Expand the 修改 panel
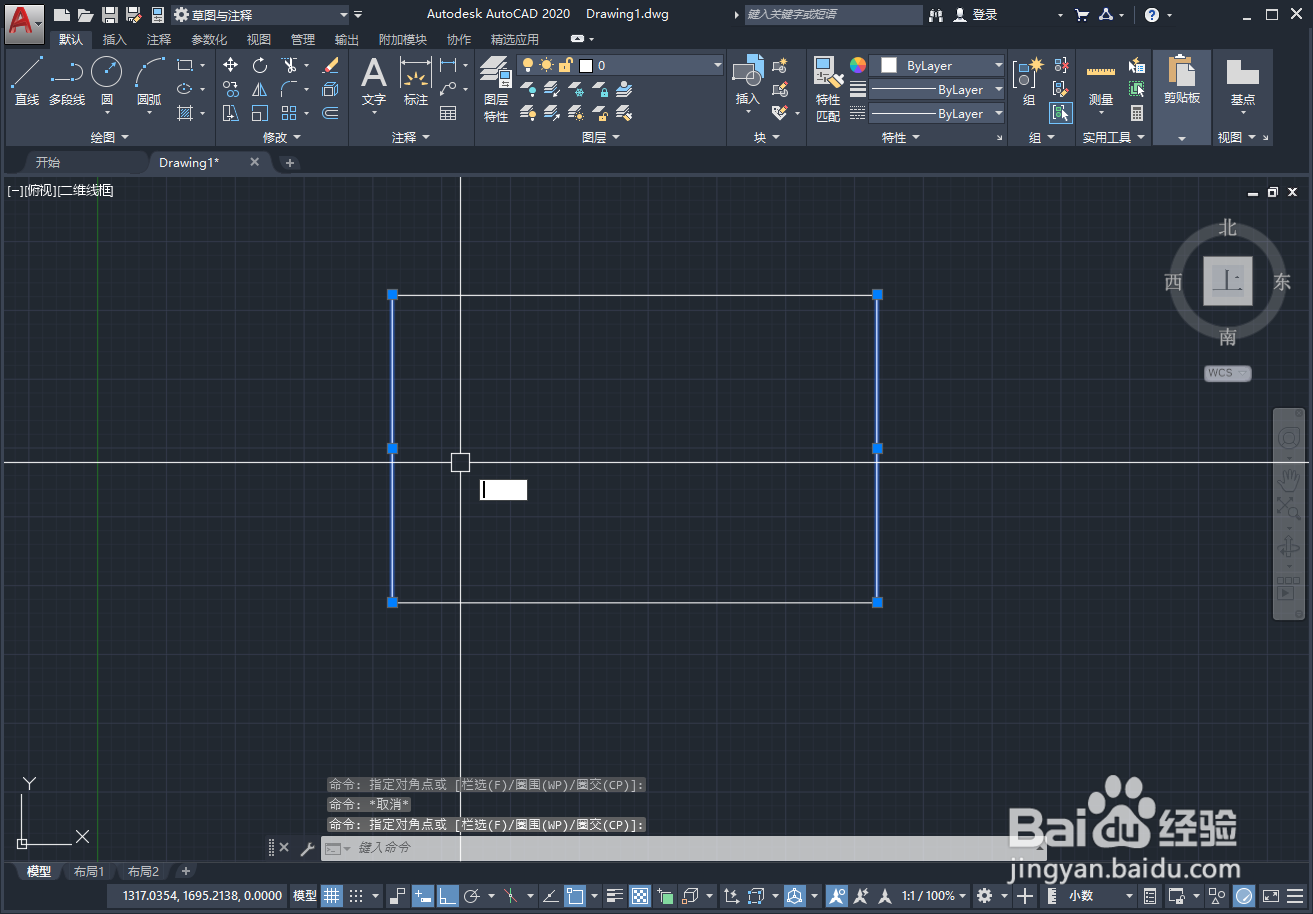The width and height of the screenshot is (1313, 914). click(282, 137)
